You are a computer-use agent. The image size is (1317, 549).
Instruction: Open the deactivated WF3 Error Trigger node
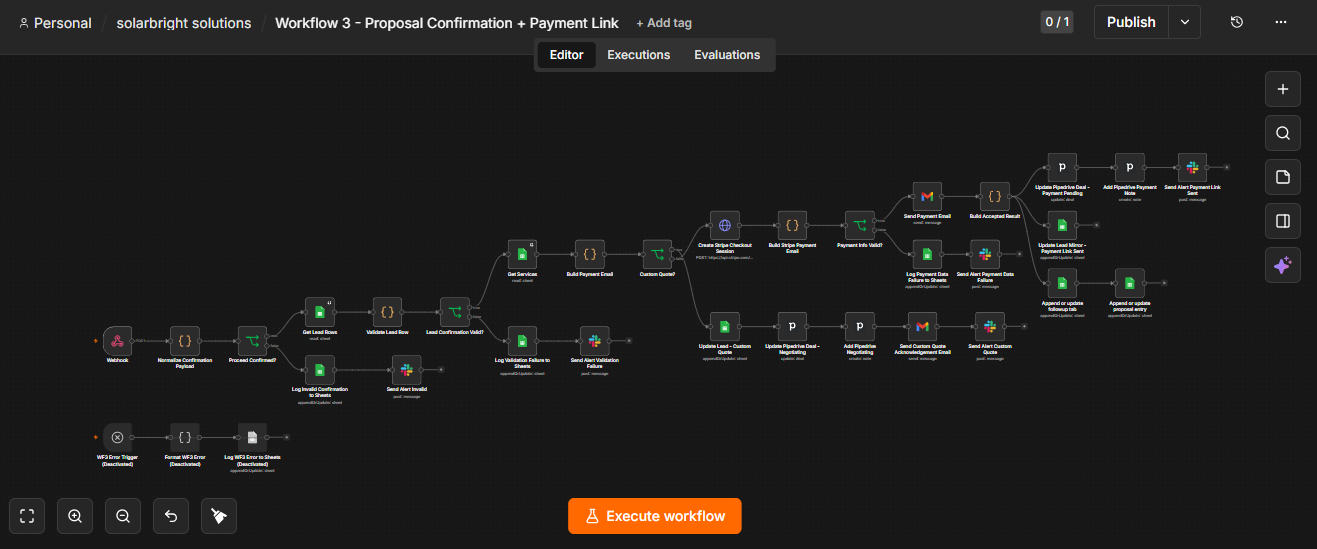click(x=118, y=437)
